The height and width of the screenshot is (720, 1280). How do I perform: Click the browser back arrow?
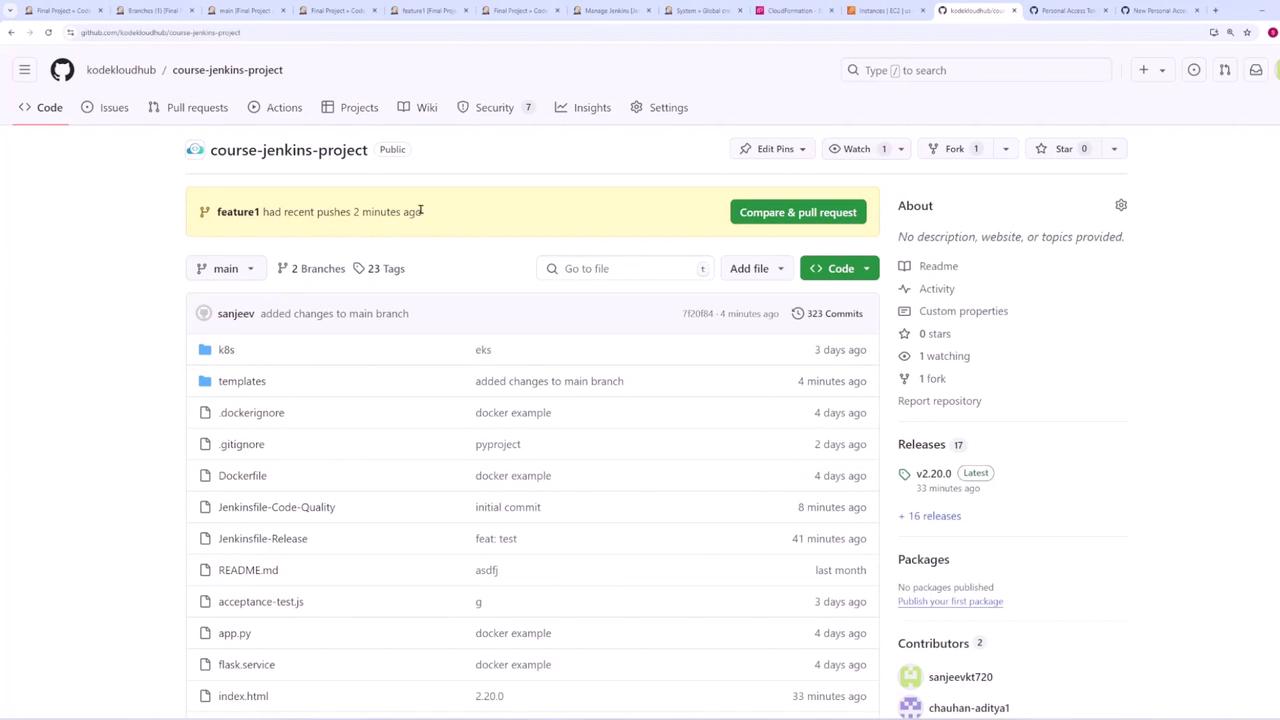point(11,32)
